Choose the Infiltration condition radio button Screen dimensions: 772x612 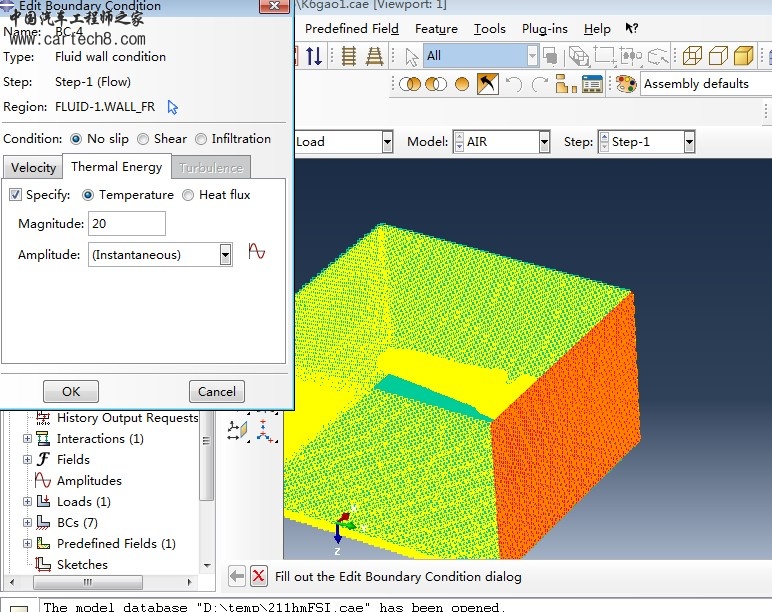click(202, 139)
